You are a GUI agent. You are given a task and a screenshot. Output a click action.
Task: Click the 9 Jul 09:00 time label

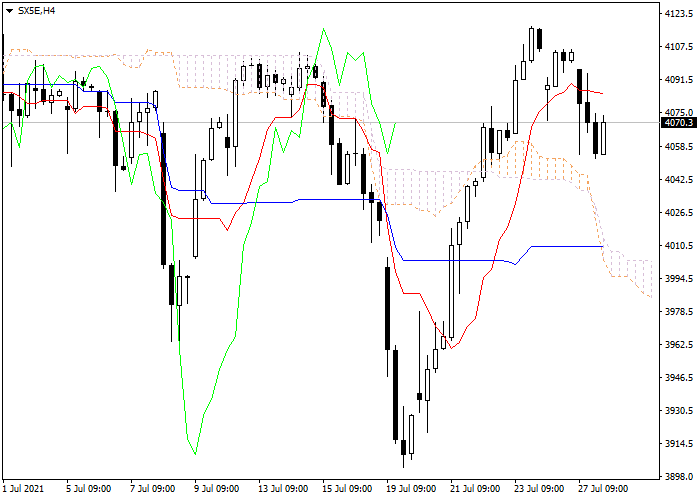pos(217,488)
